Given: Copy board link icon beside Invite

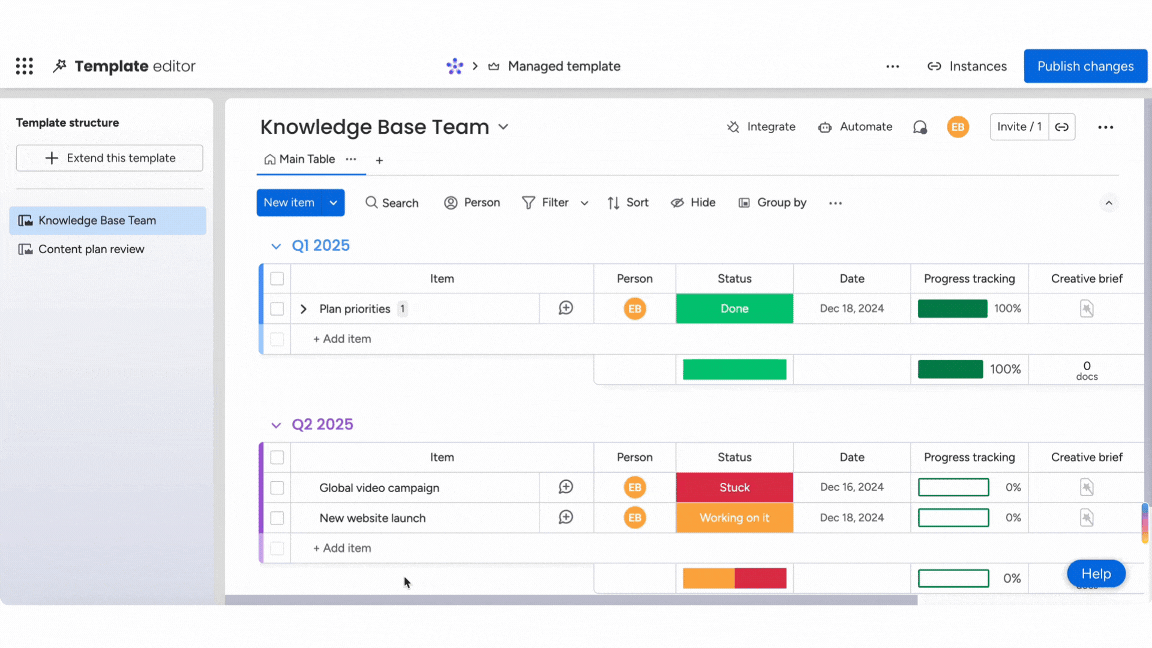Looking at the screenshot, I should (x=1062, y=127).
